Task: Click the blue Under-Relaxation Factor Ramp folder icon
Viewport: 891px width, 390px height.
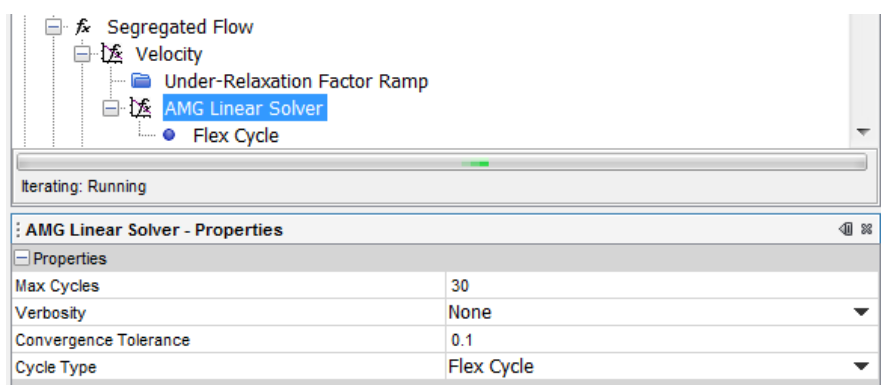Action: 140,81
